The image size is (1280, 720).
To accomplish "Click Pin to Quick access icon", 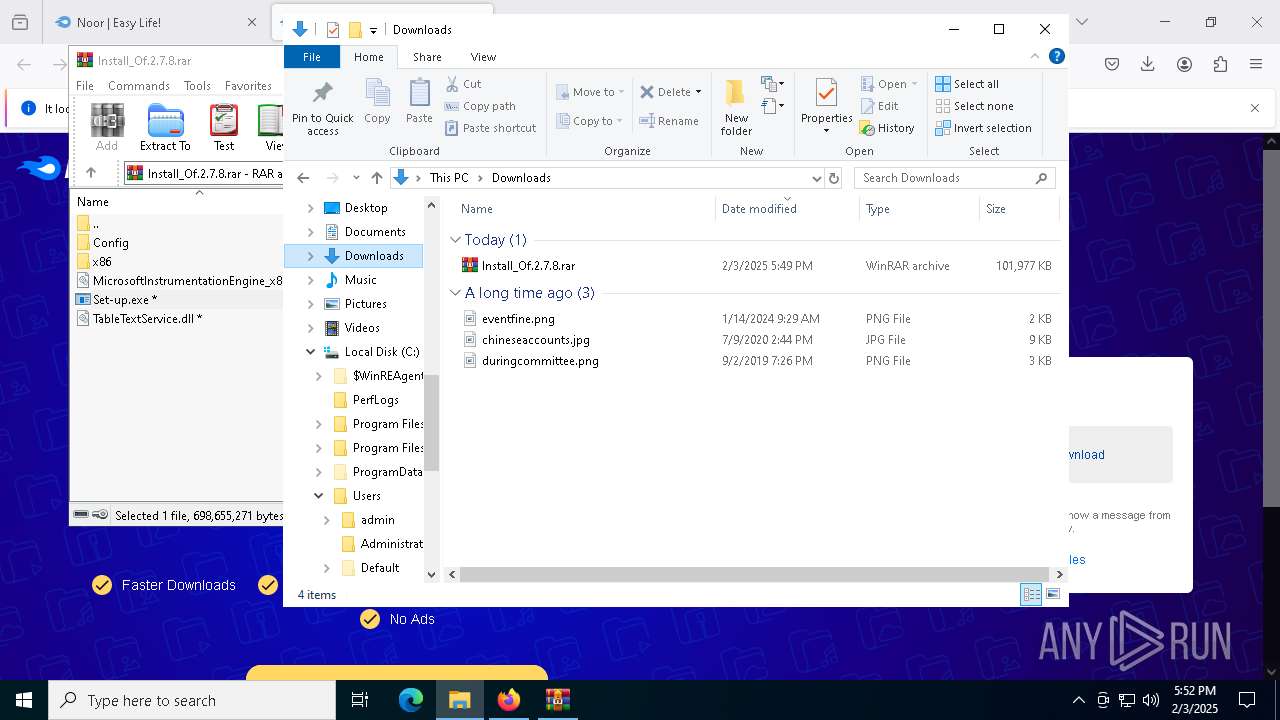I will (x=322, y=108).
